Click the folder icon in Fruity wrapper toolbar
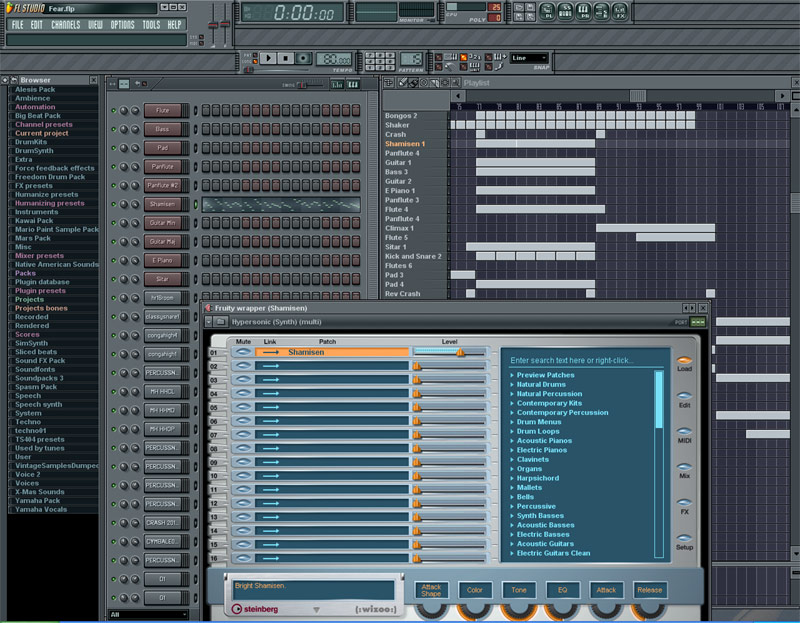The width and height of the screenshot is (800, 623). 220,322
